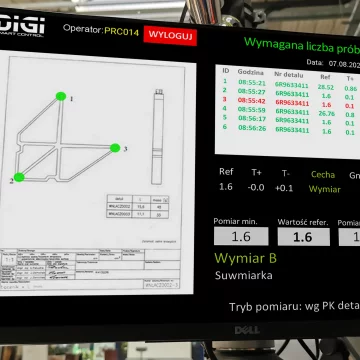The width and height of the screenshot is (360, 360).
Task: Select measurement row ID 4 at 08:55:59
Action: pos(290,111)
